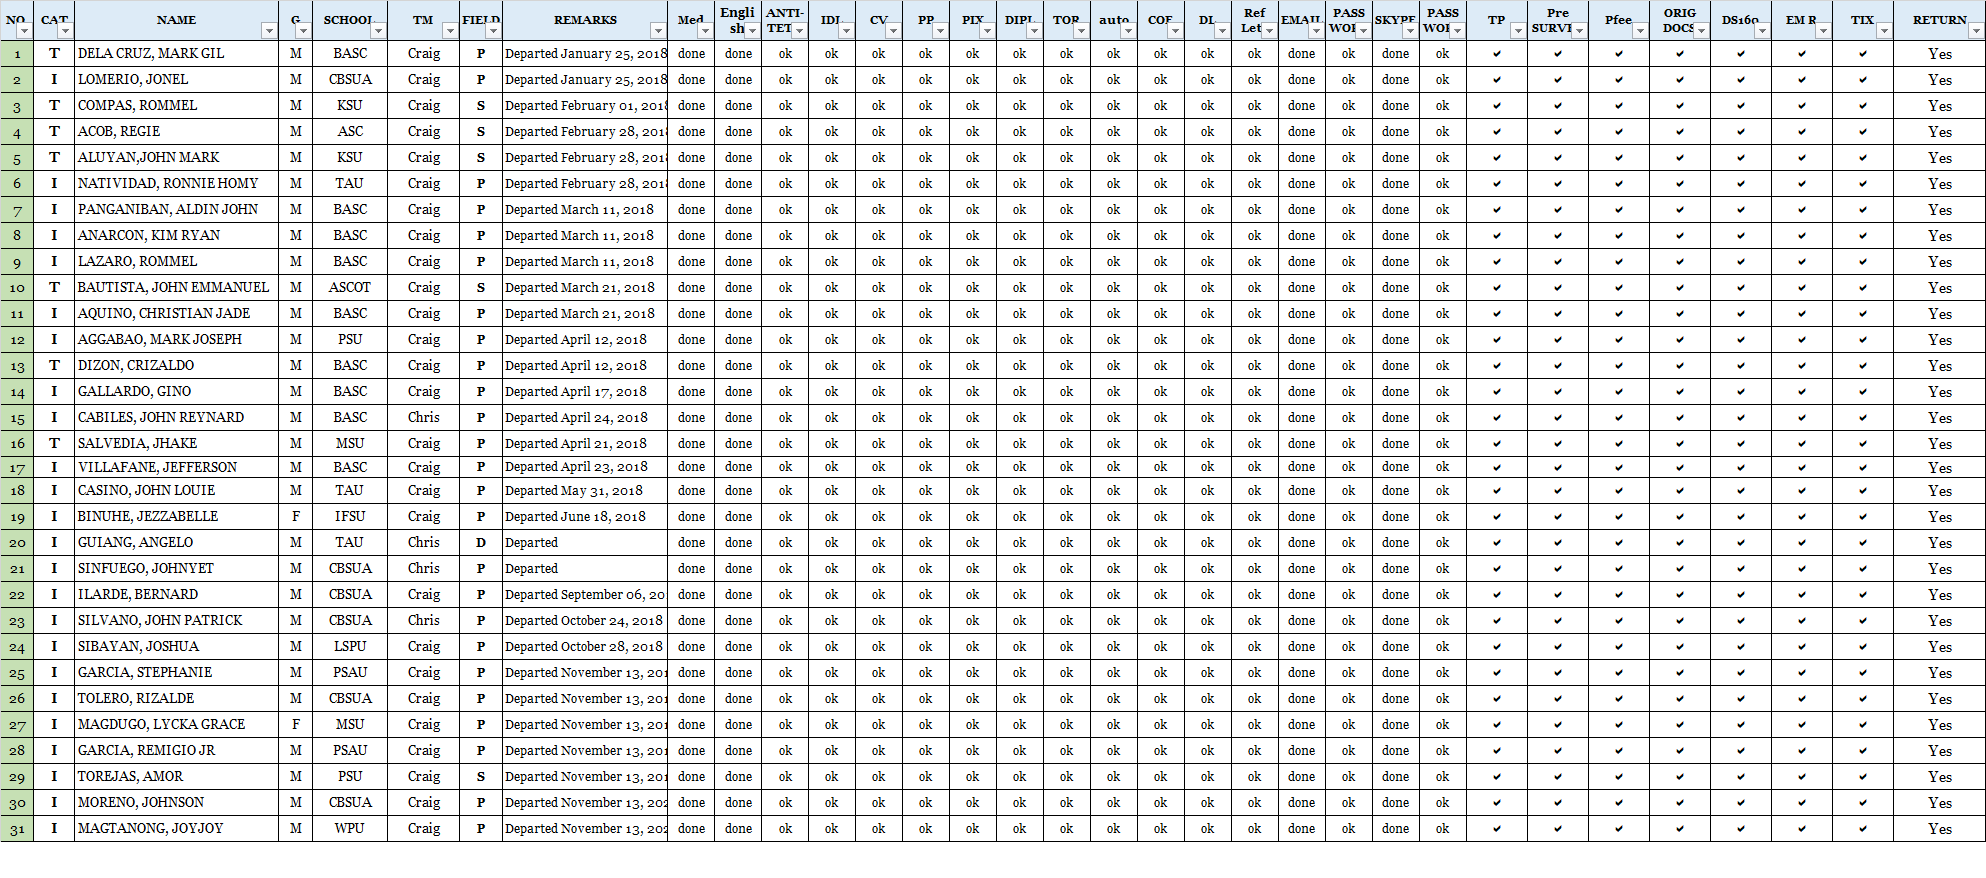
Task: Select the remark 'Departed May 31, 2018'
Action: point(585,491)
